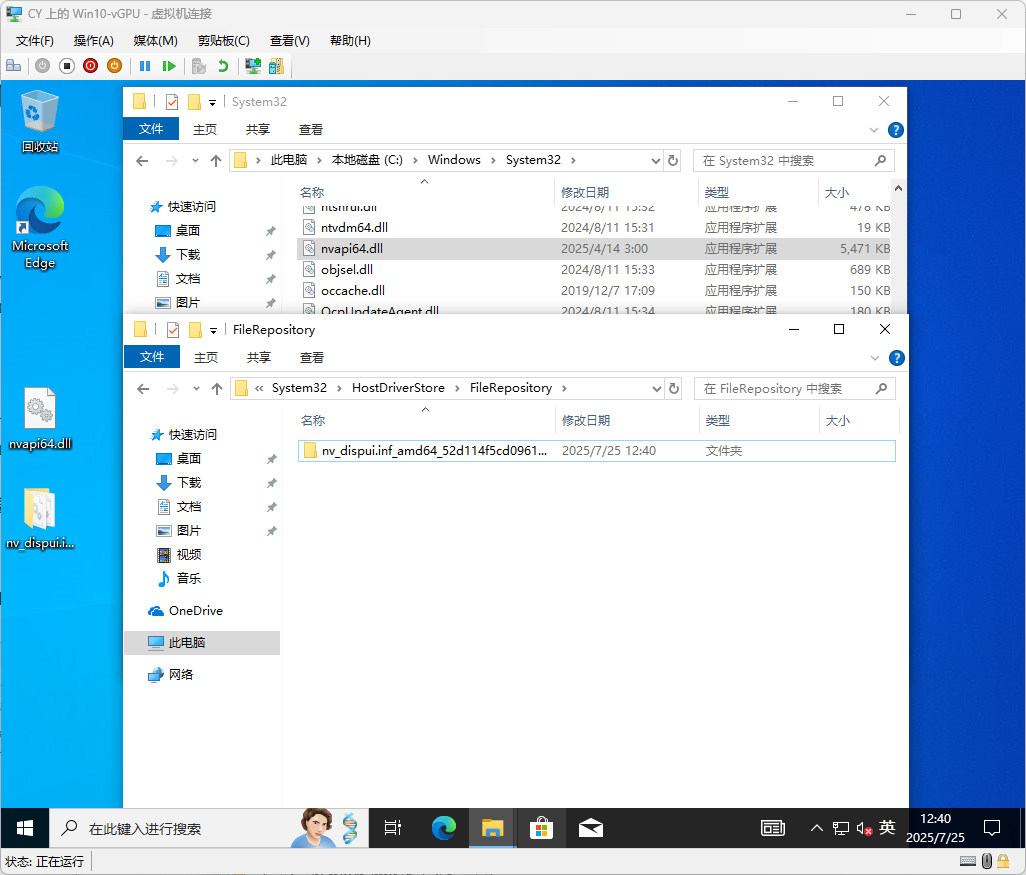The image size is (1026, 875).
Task: Toggle the 英 input language indicator
Action: pyautogui.click(x=887, y=828)
